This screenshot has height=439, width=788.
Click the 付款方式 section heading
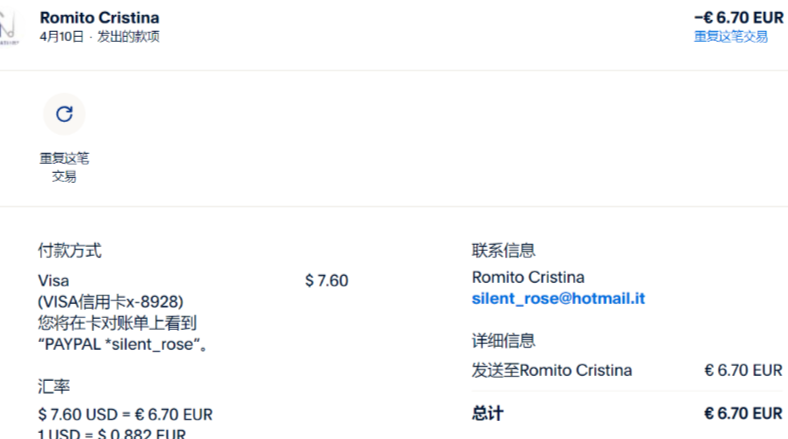click(x=69, y=251)
